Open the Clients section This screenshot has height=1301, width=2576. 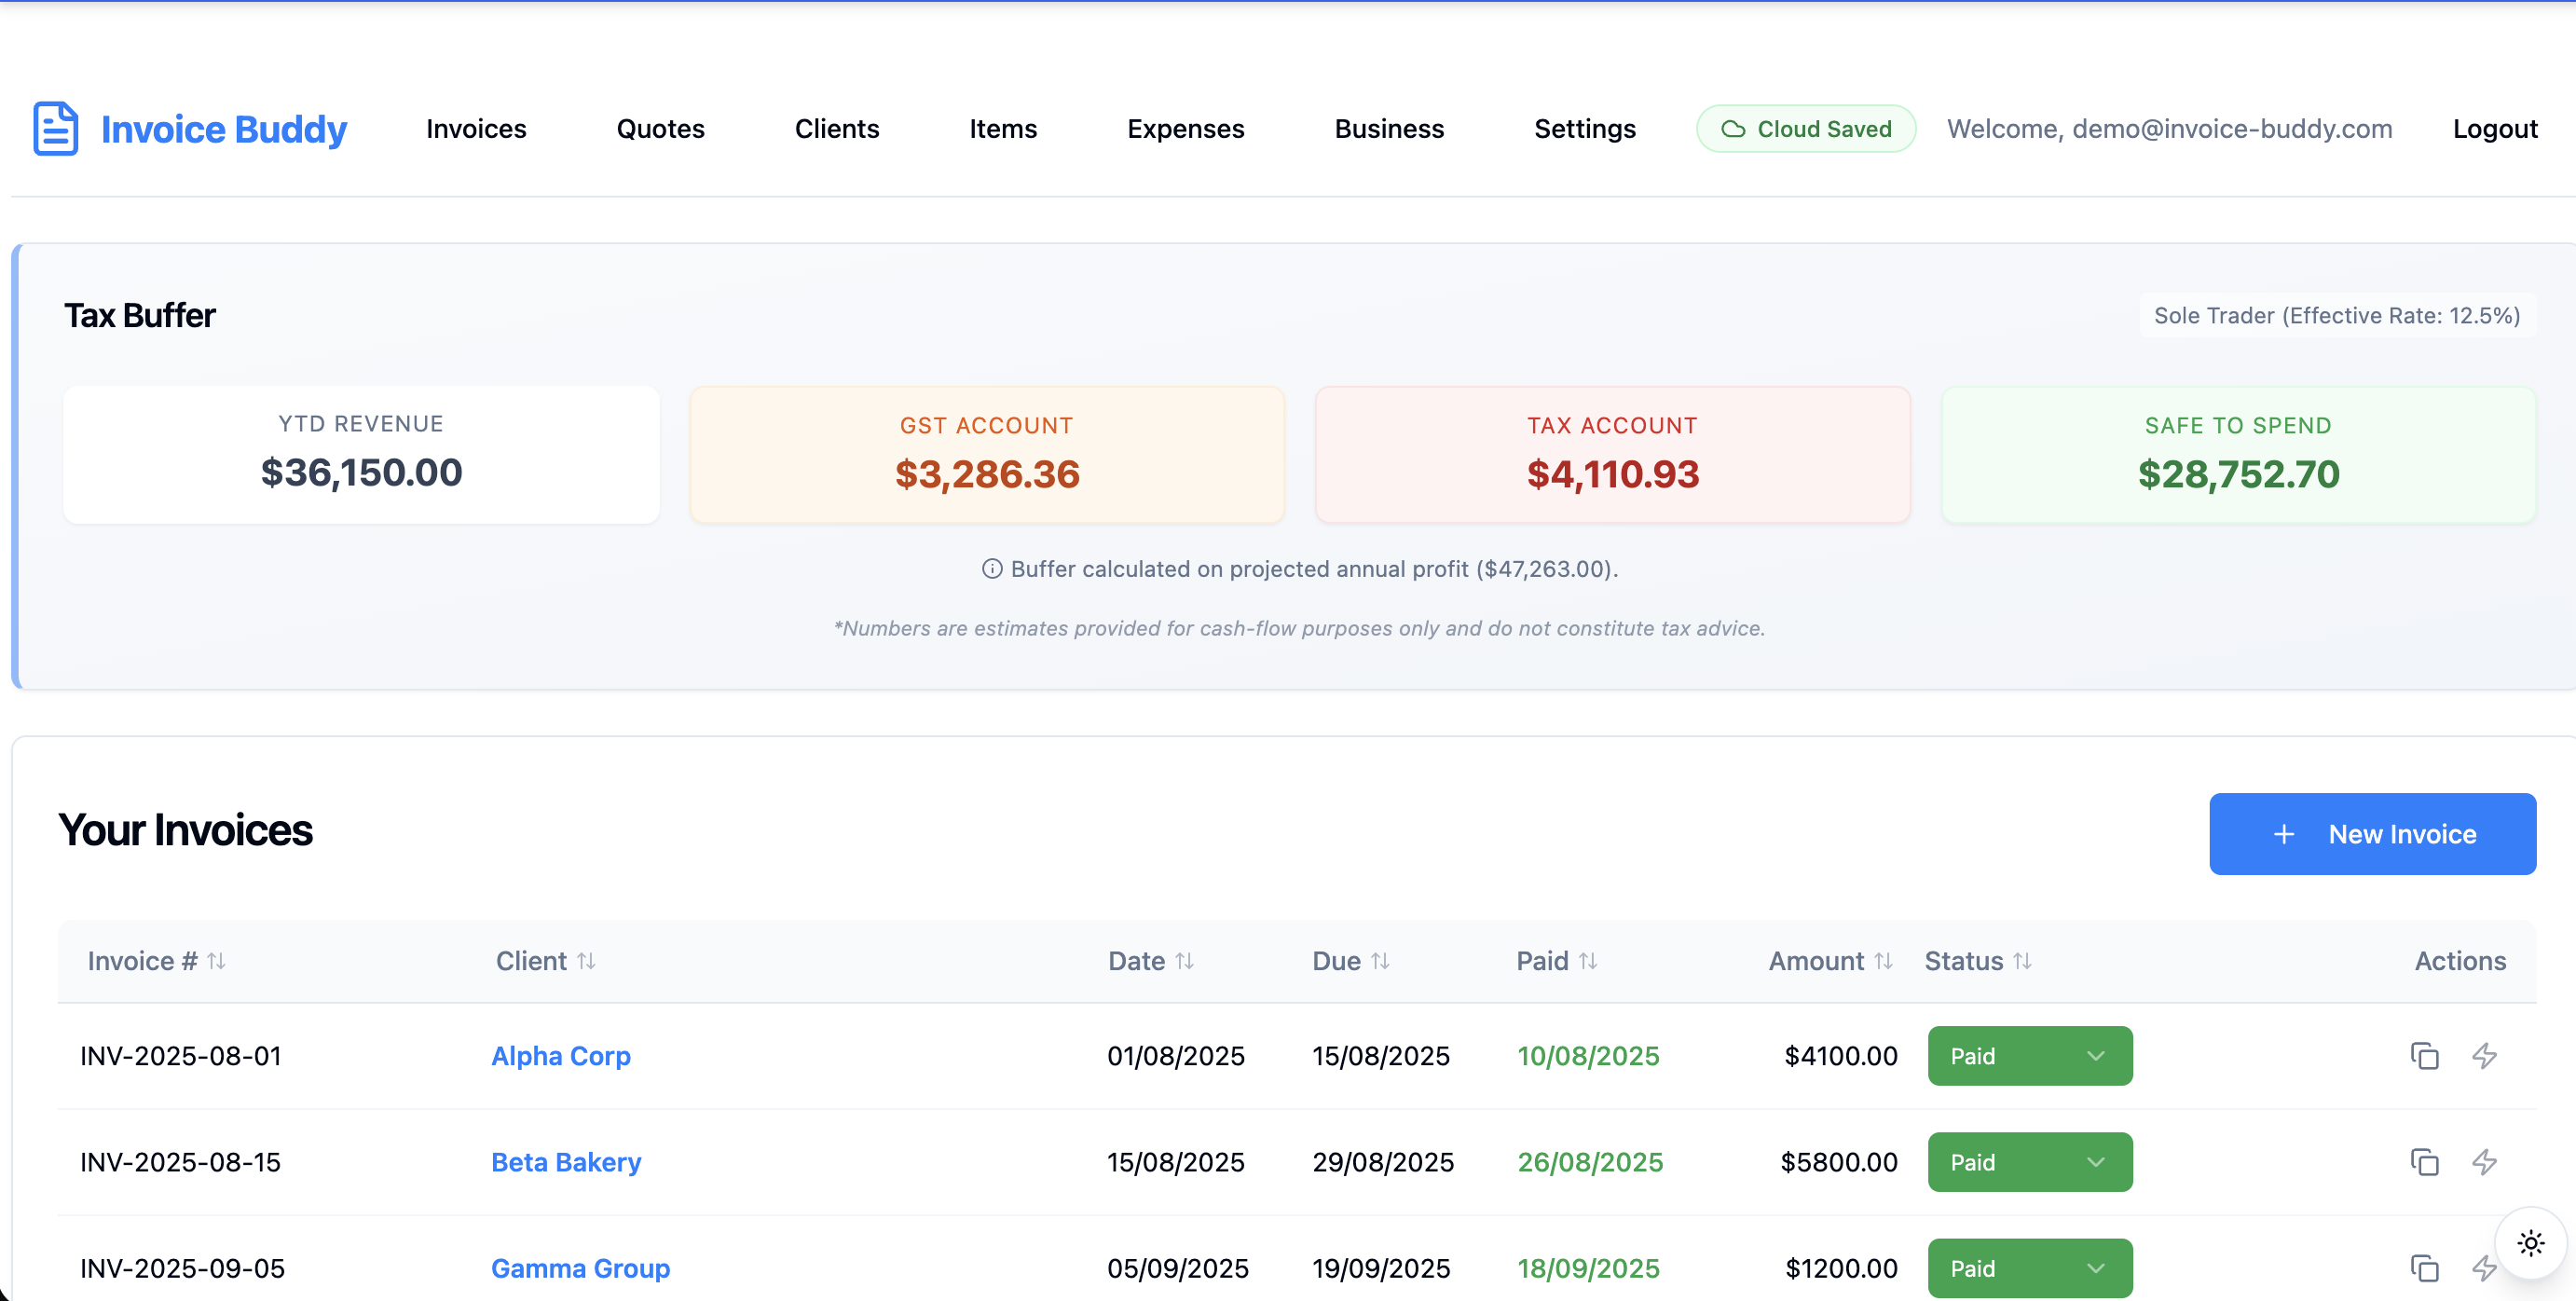click(x=837, y=129)
